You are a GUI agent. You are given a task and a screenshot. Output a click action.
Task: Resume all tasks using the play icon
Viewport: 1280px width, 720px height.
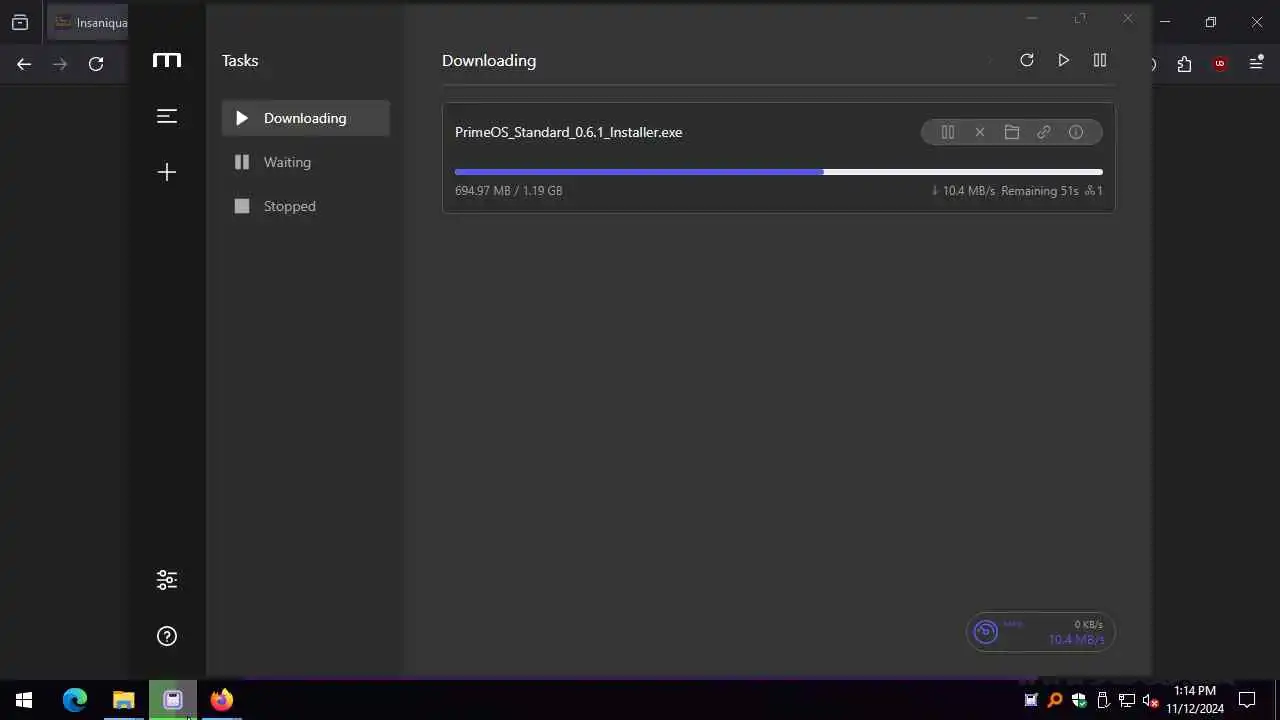[x=1063, y=60]
